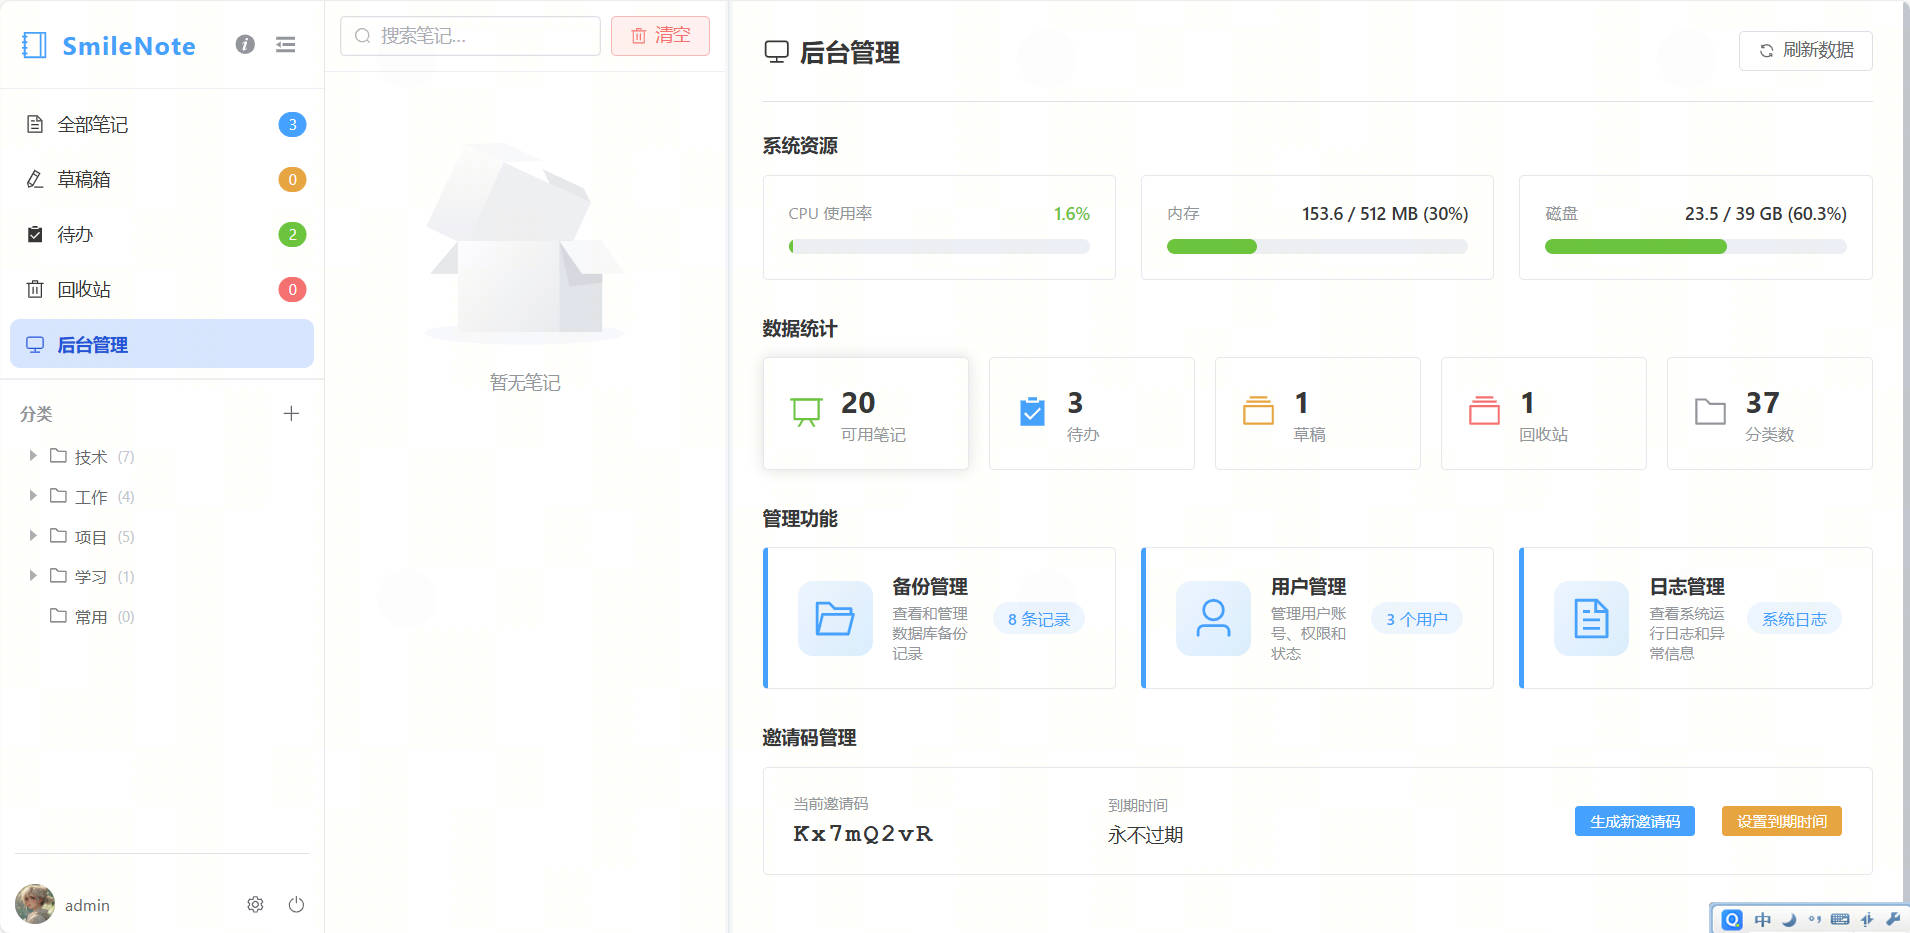Click 设置到期时间 button
Screen dimensions: 1910x933
click(1782, 821)
